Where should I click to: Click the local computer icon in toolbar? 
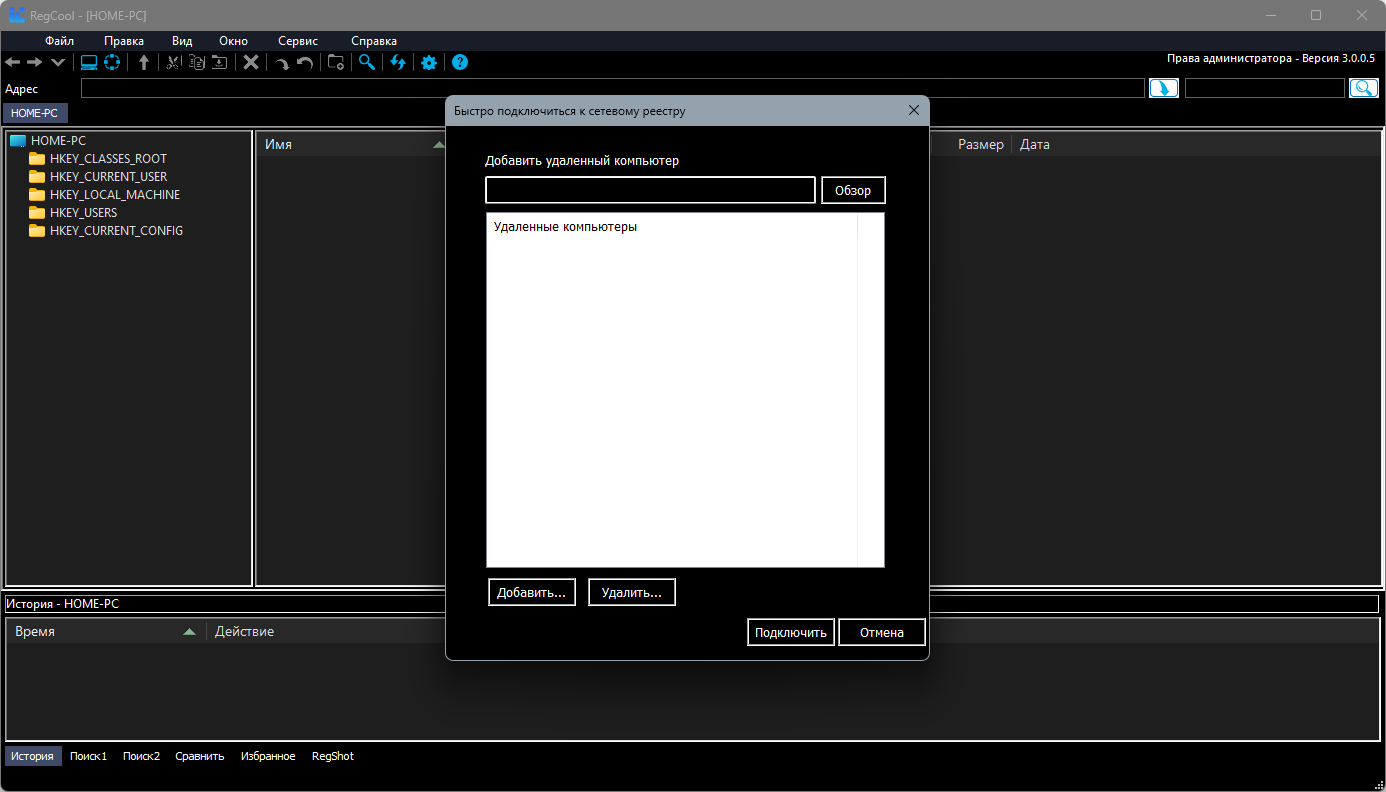click(89, 62)
